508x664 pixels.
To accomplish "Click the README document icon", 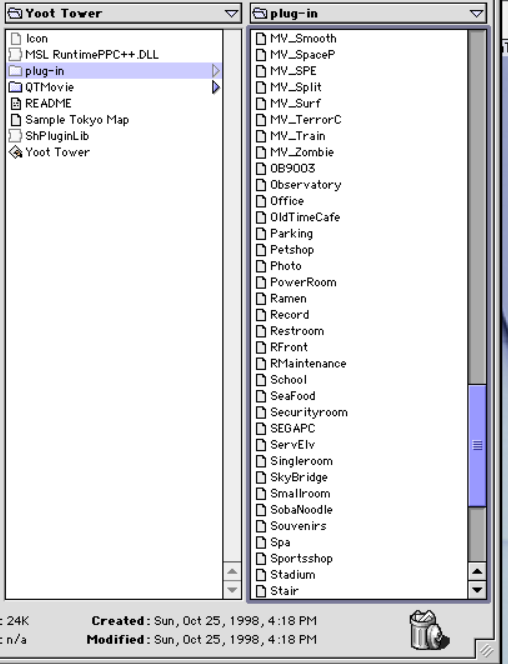I will (x=16, y=103).
